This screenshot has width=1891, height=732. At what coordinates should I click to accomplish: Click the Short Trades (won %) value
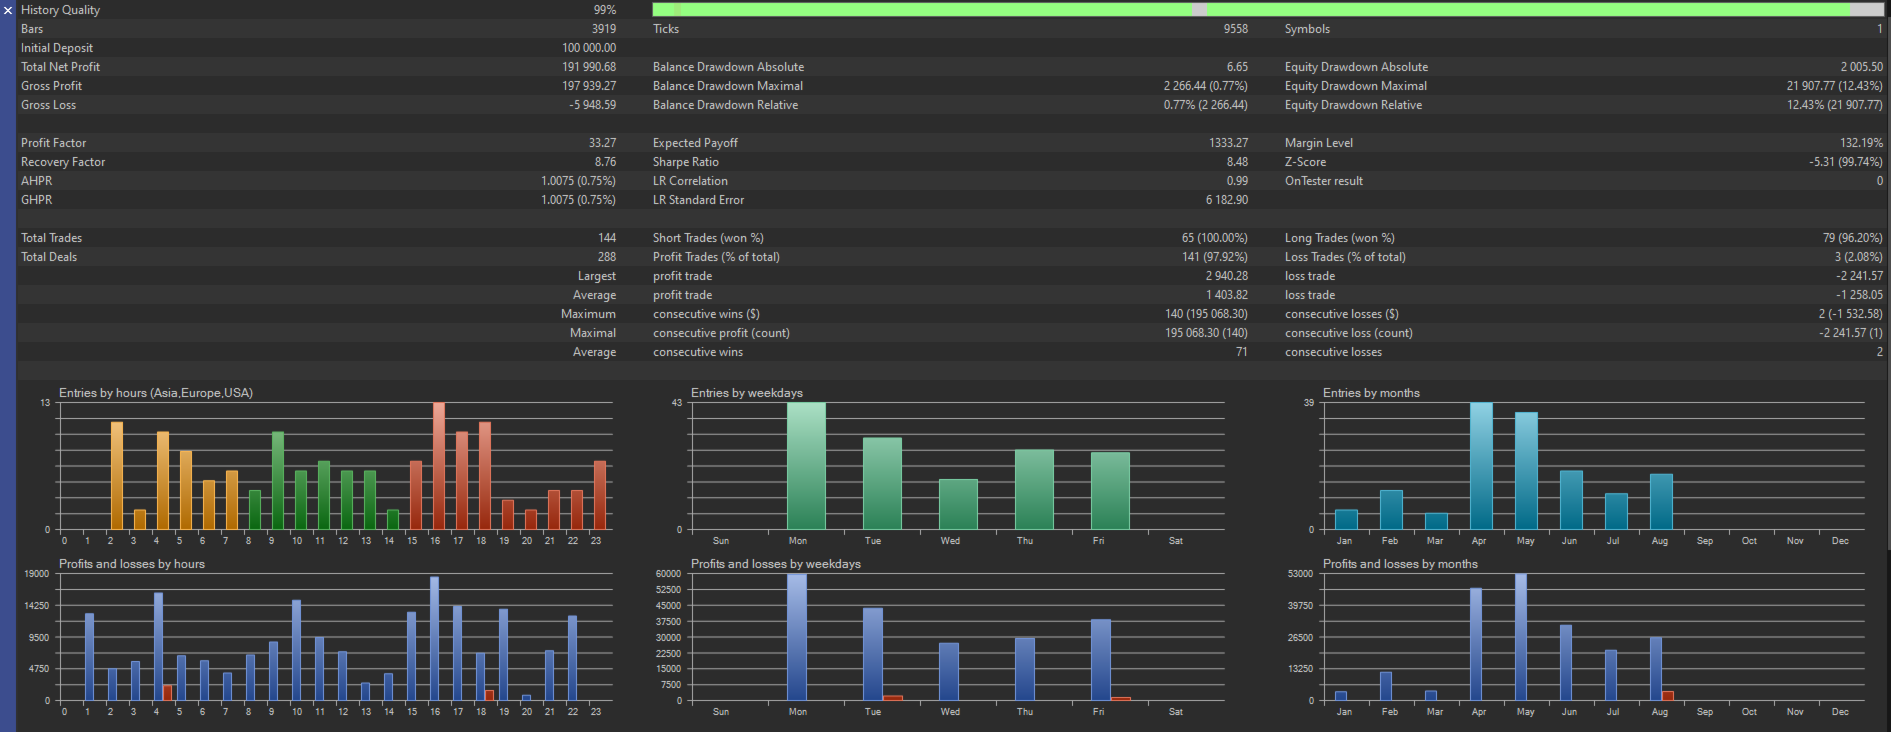[1214, 238]
